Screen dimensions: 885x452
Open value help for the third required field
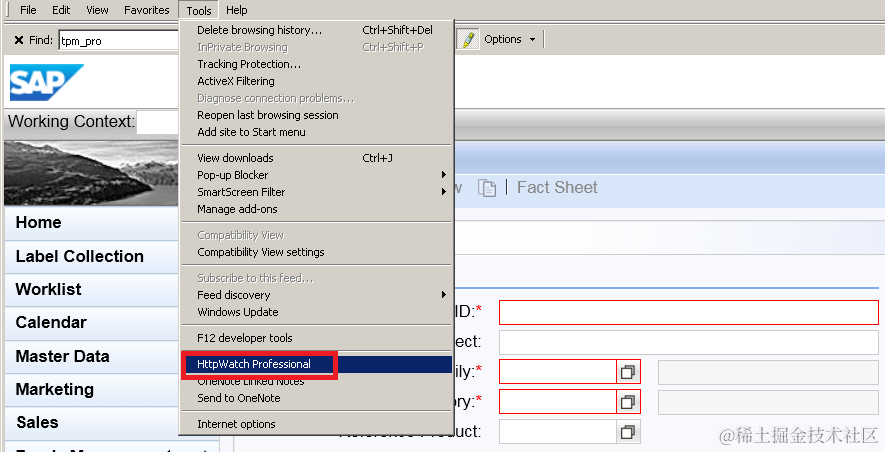click(628, 372)
